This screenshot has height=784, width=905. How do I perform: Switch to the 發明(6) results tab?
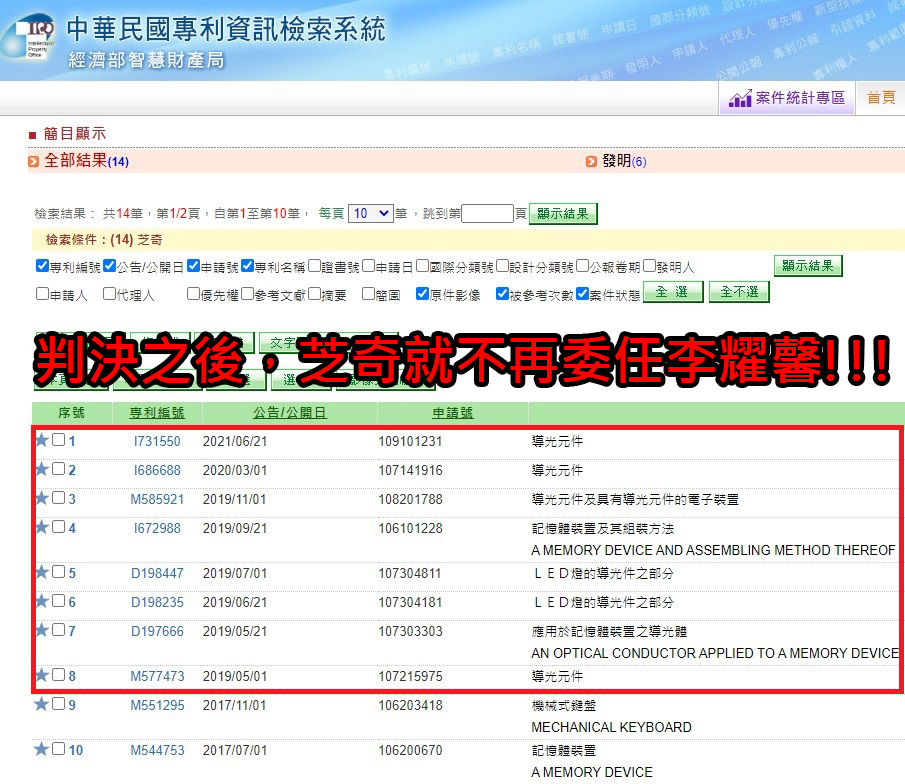click(x=624, y=161)
